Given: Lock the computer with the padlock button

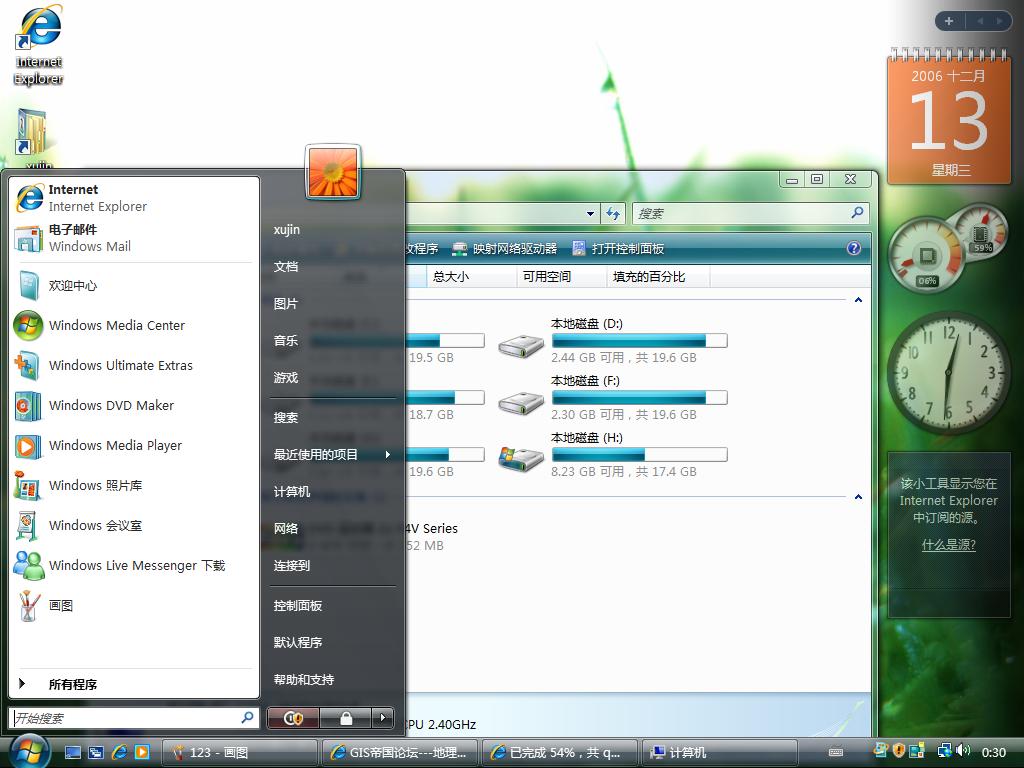Looking at the screenshot, I should 346,718.
